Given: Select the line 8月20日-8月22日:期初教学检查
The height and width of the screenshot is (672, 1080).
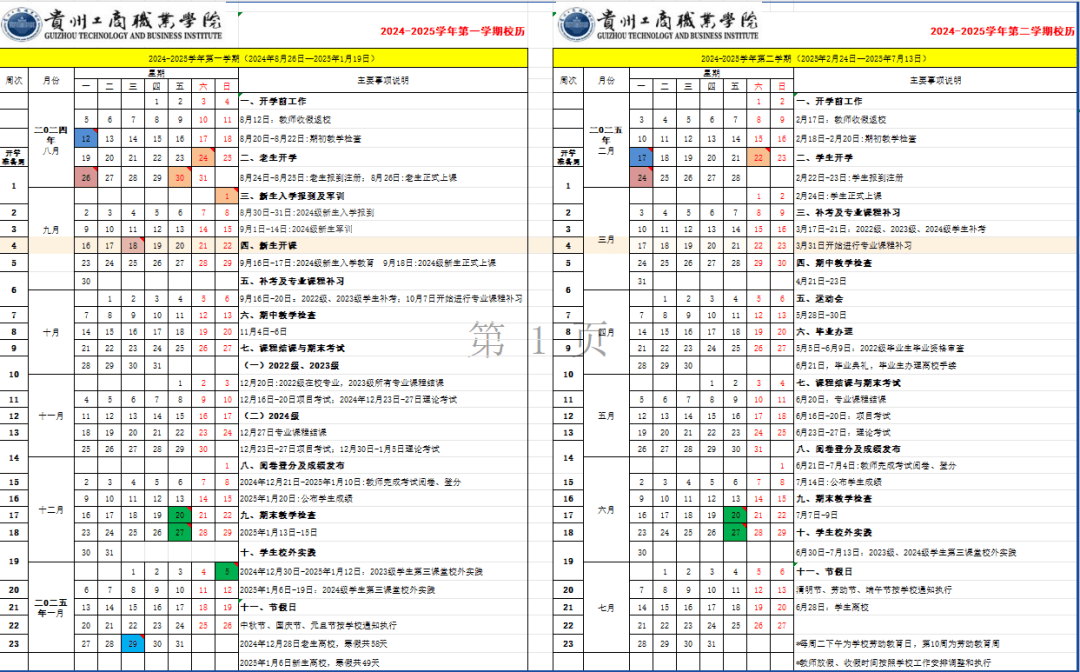Looking at the screenshot, I should coord(300,139).
